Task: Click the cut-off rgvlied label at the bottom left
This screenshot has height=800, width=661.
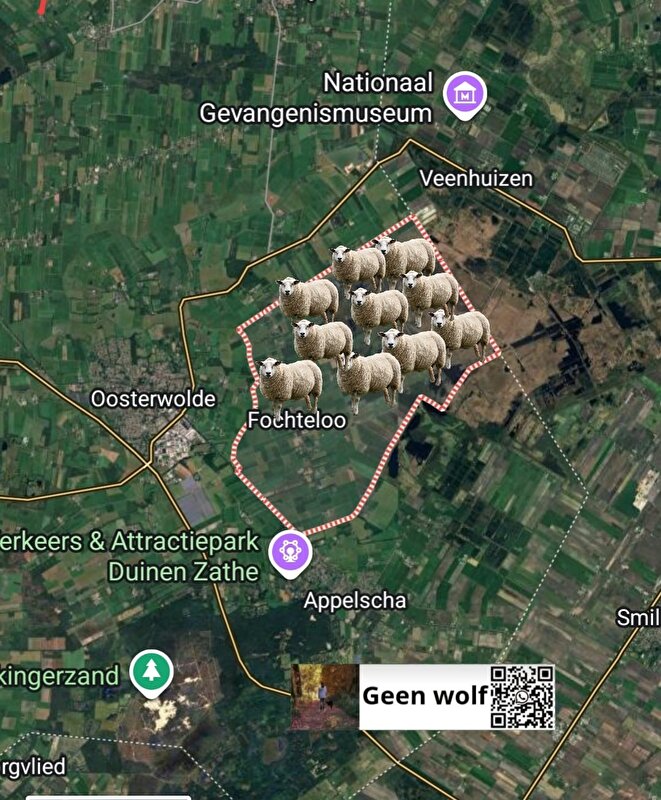Action: [33, 767]
